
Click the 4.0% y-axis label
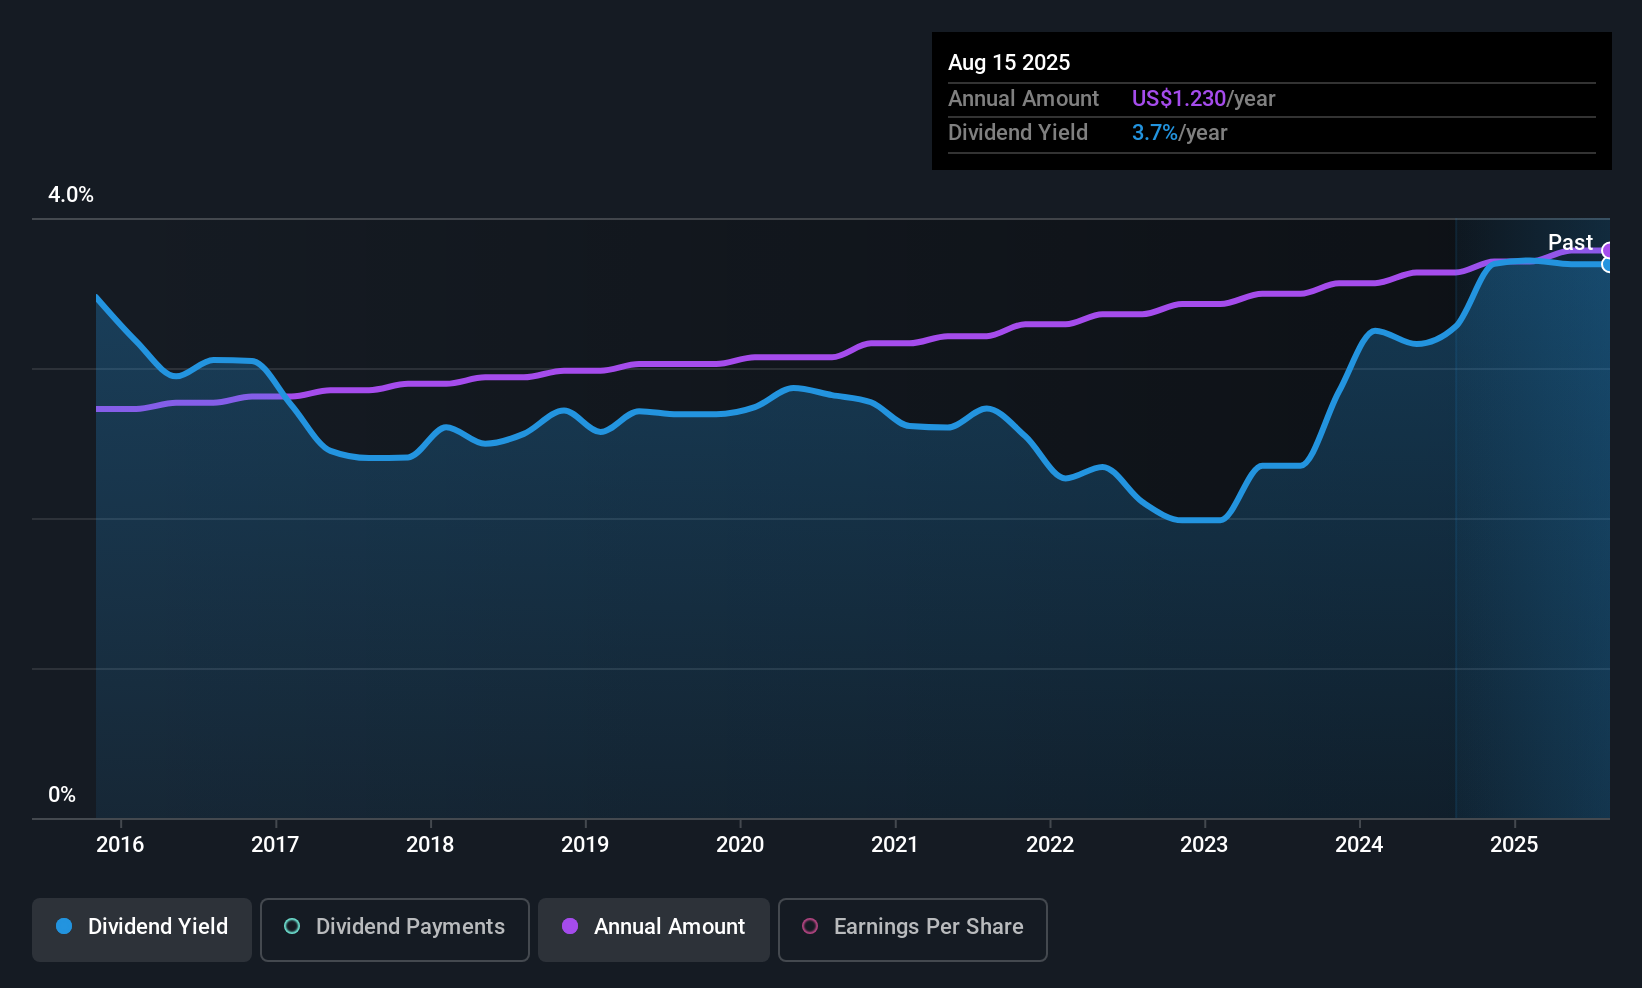tap(71, 195)
